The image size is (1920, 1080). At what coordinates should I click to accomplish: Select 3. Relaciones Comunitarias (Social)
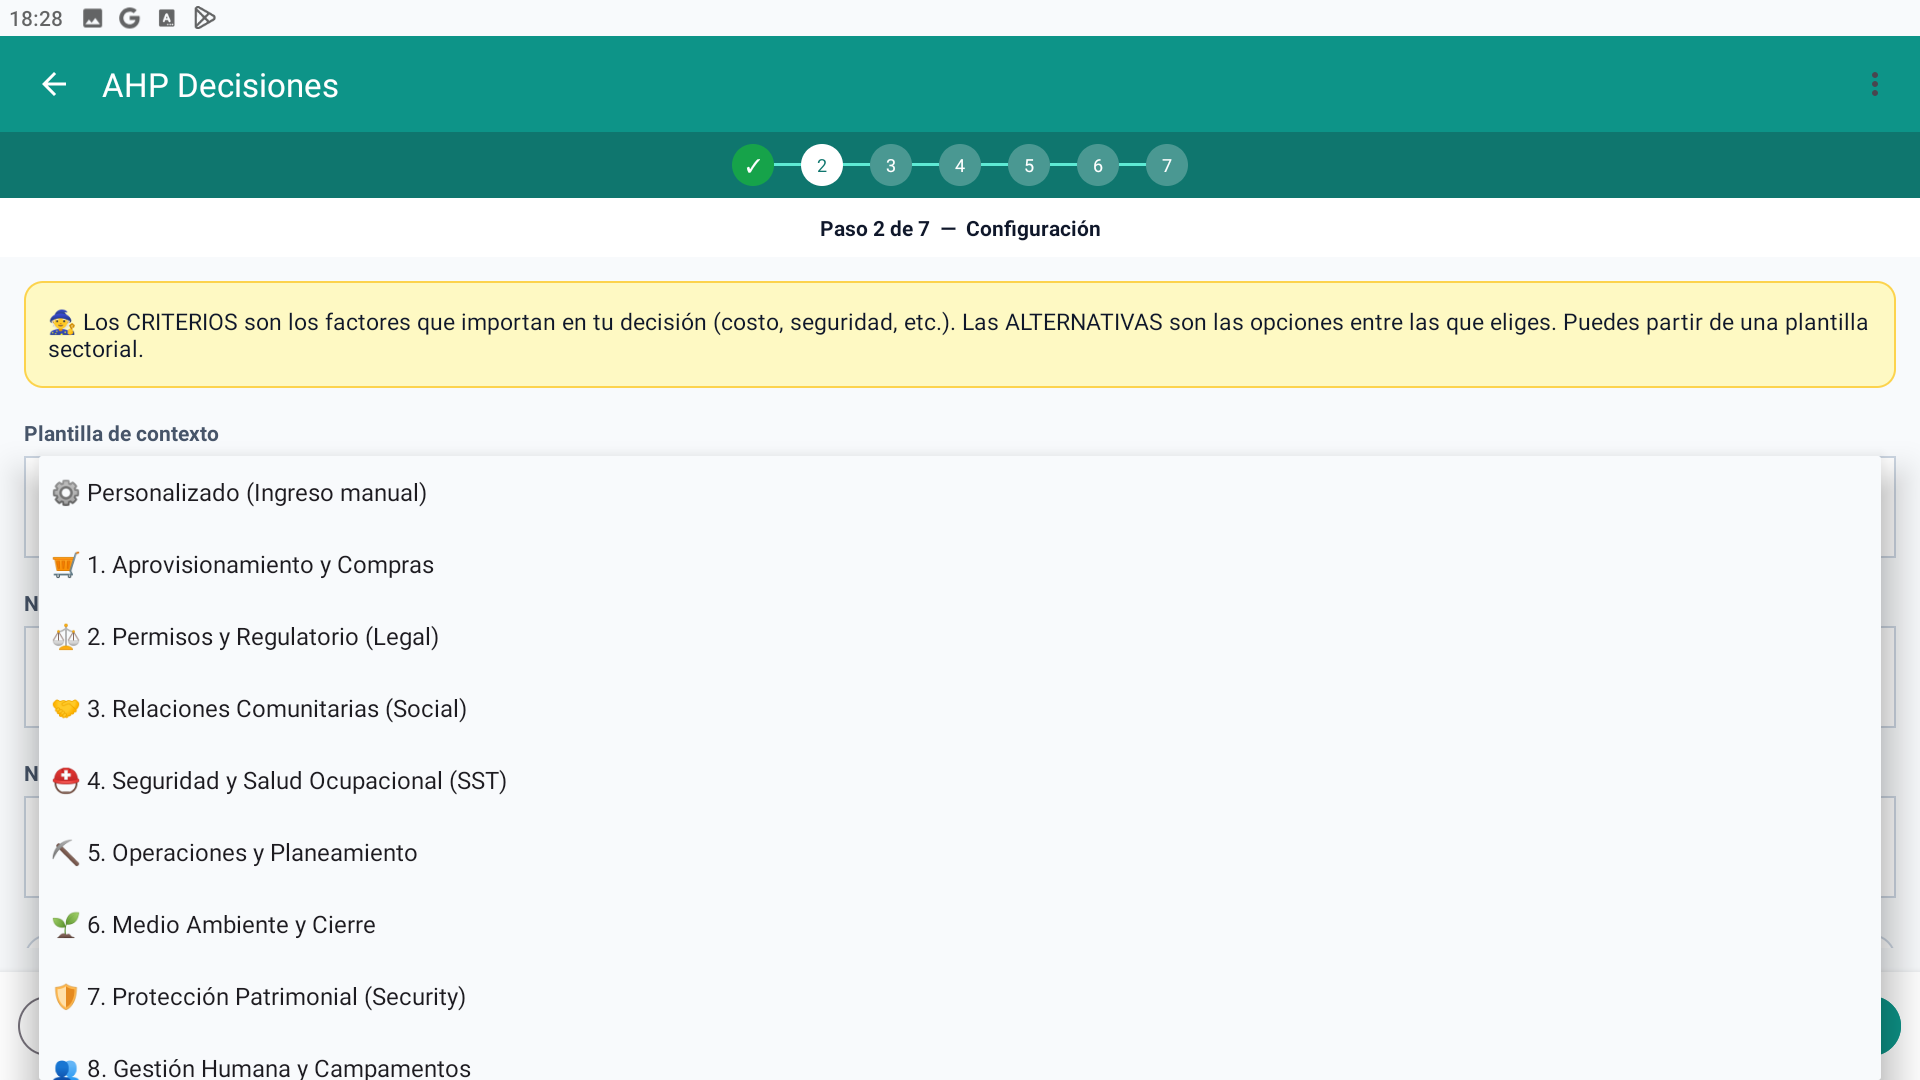(960, 709)
